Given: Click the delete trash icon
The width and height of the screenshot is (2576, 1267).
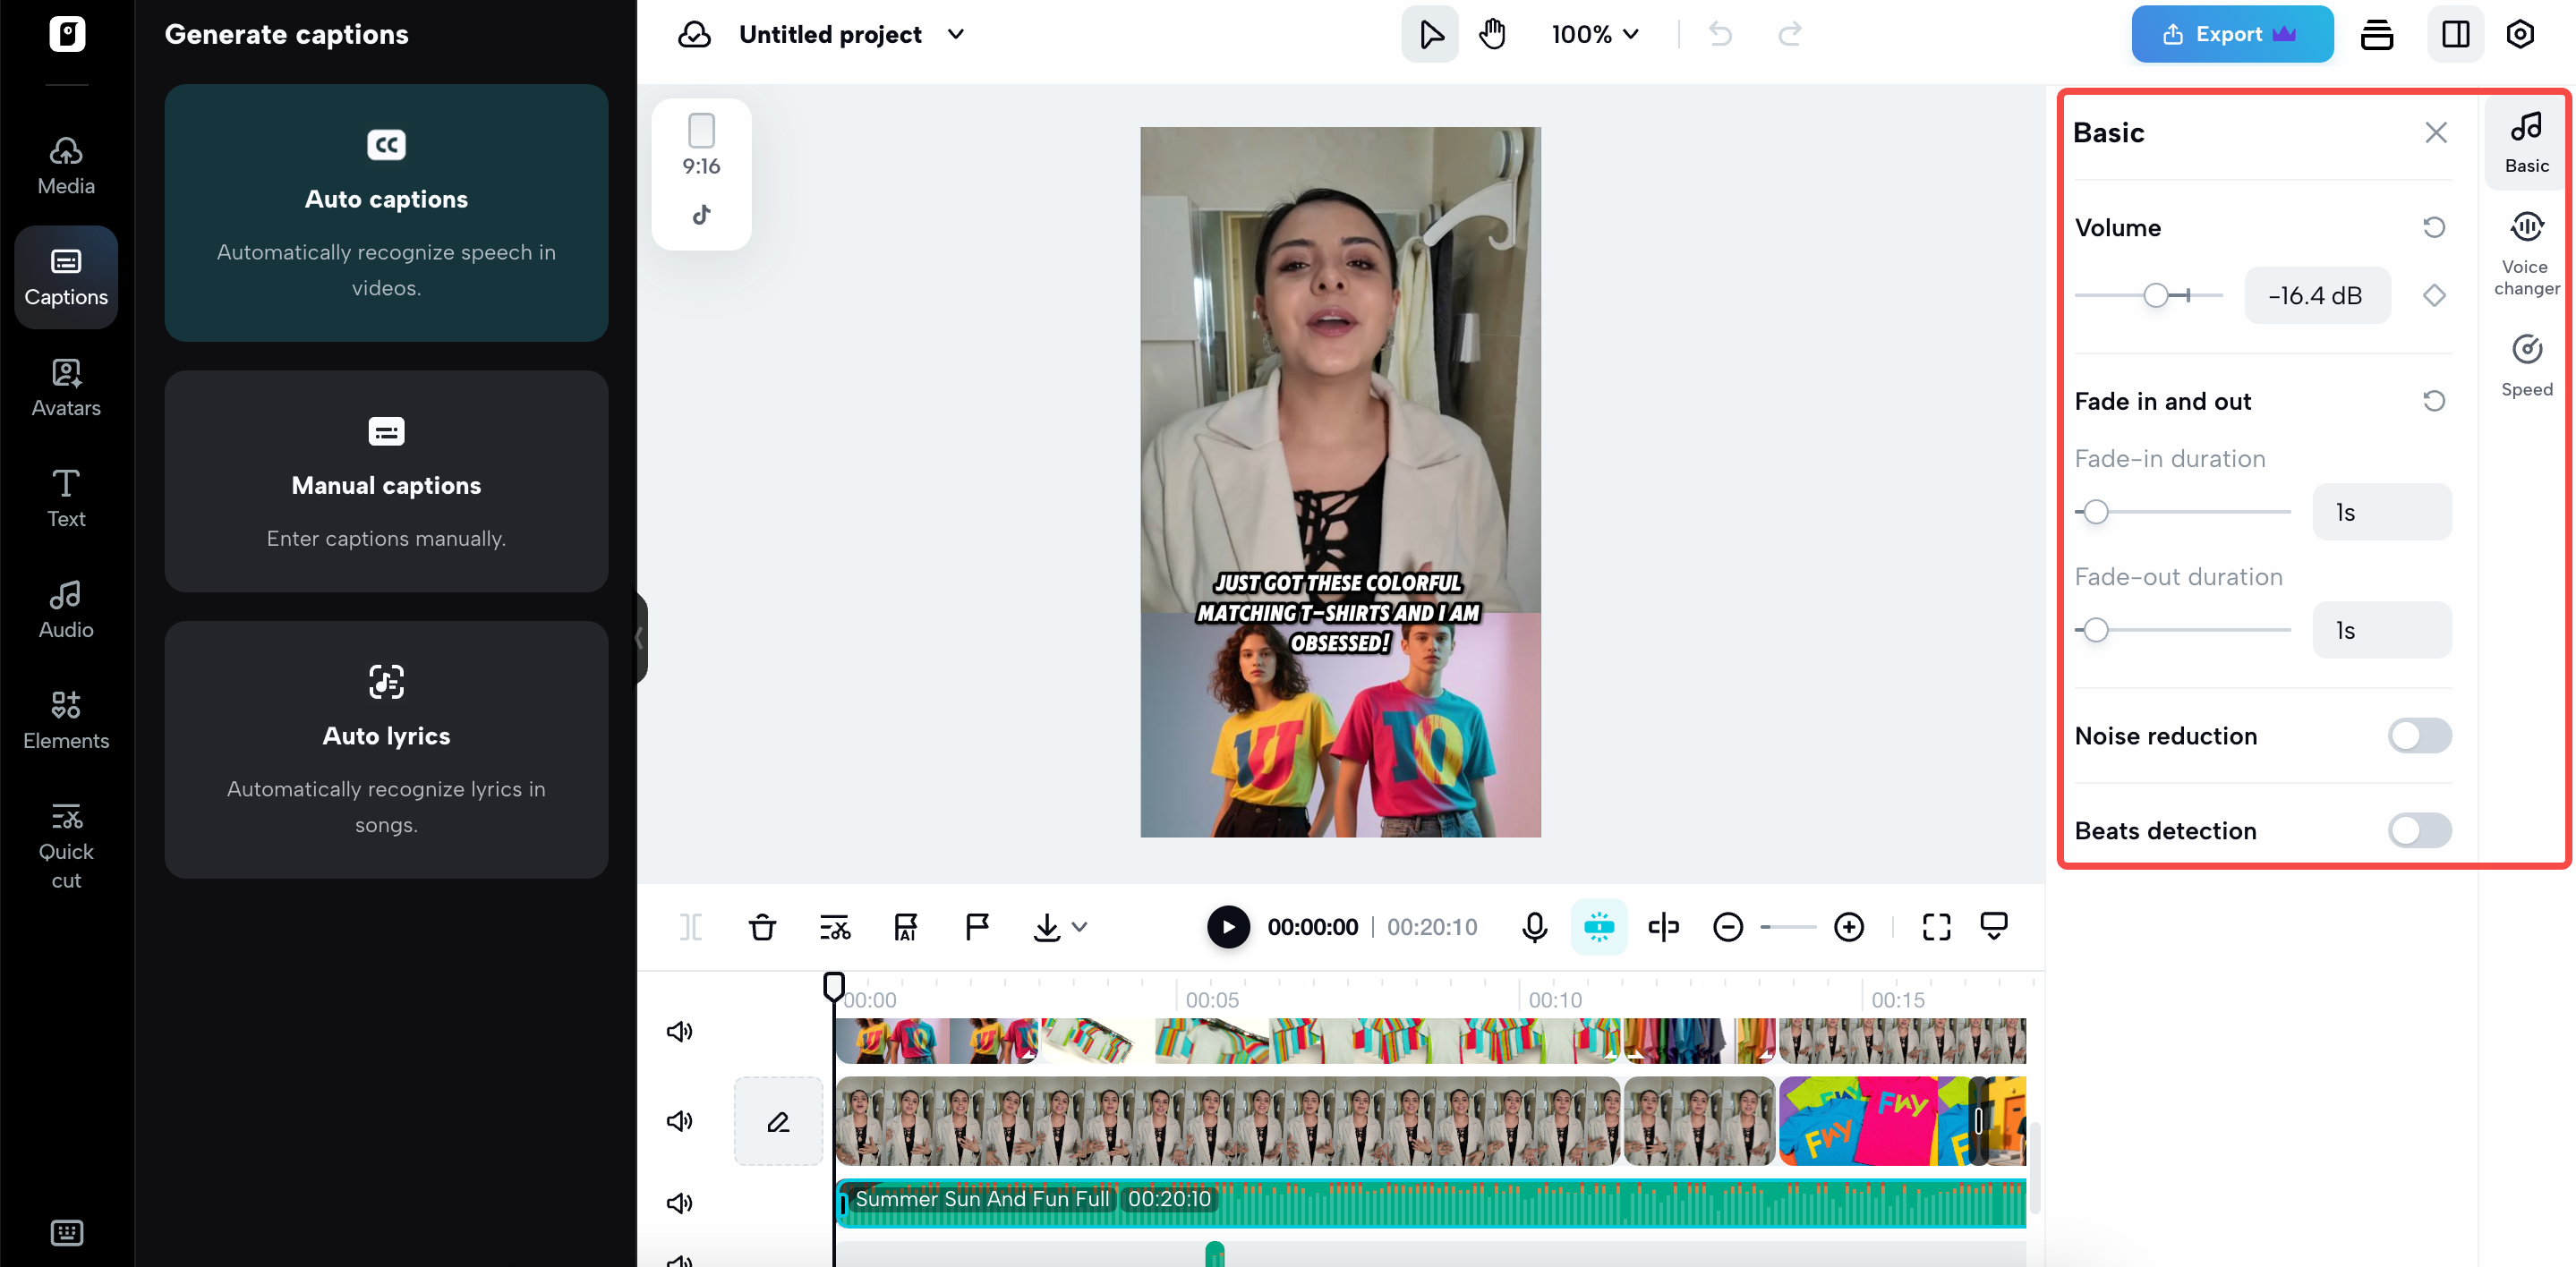Looking at the screenshot, I should click(762, 927).
